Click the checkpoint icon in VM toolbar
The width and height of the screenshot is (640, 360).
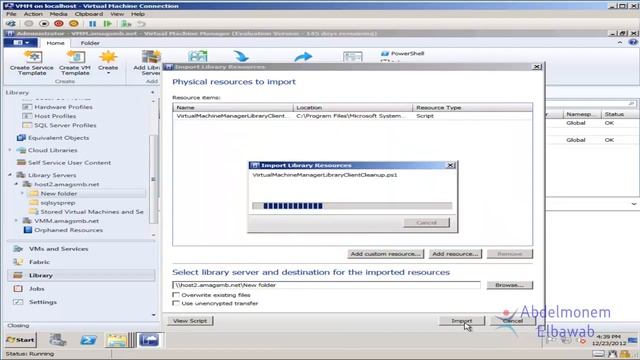(x=126, y=24)
